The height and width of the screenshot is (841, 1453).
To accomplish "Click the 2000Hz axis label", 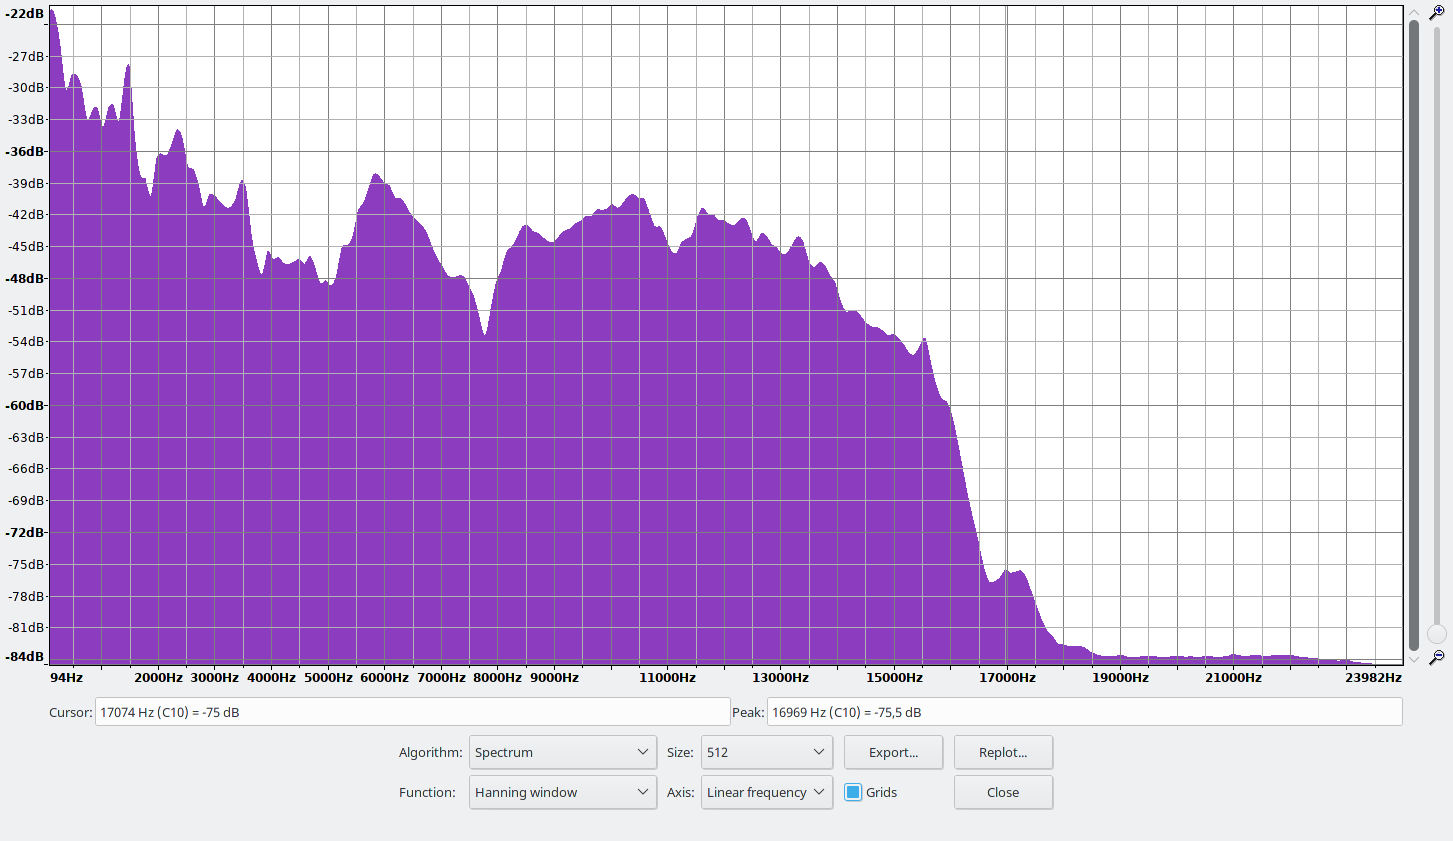I will coord(159,677).
